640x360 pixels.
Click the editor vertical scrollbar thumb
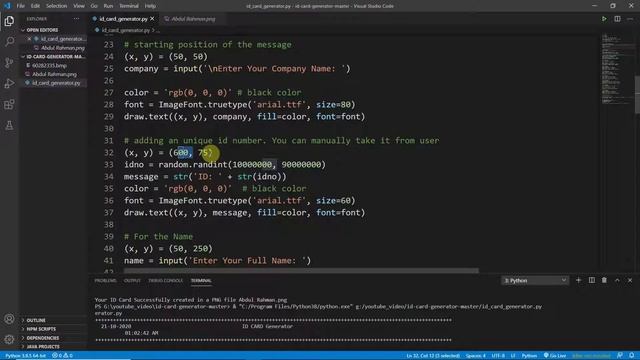coord(637,94)
